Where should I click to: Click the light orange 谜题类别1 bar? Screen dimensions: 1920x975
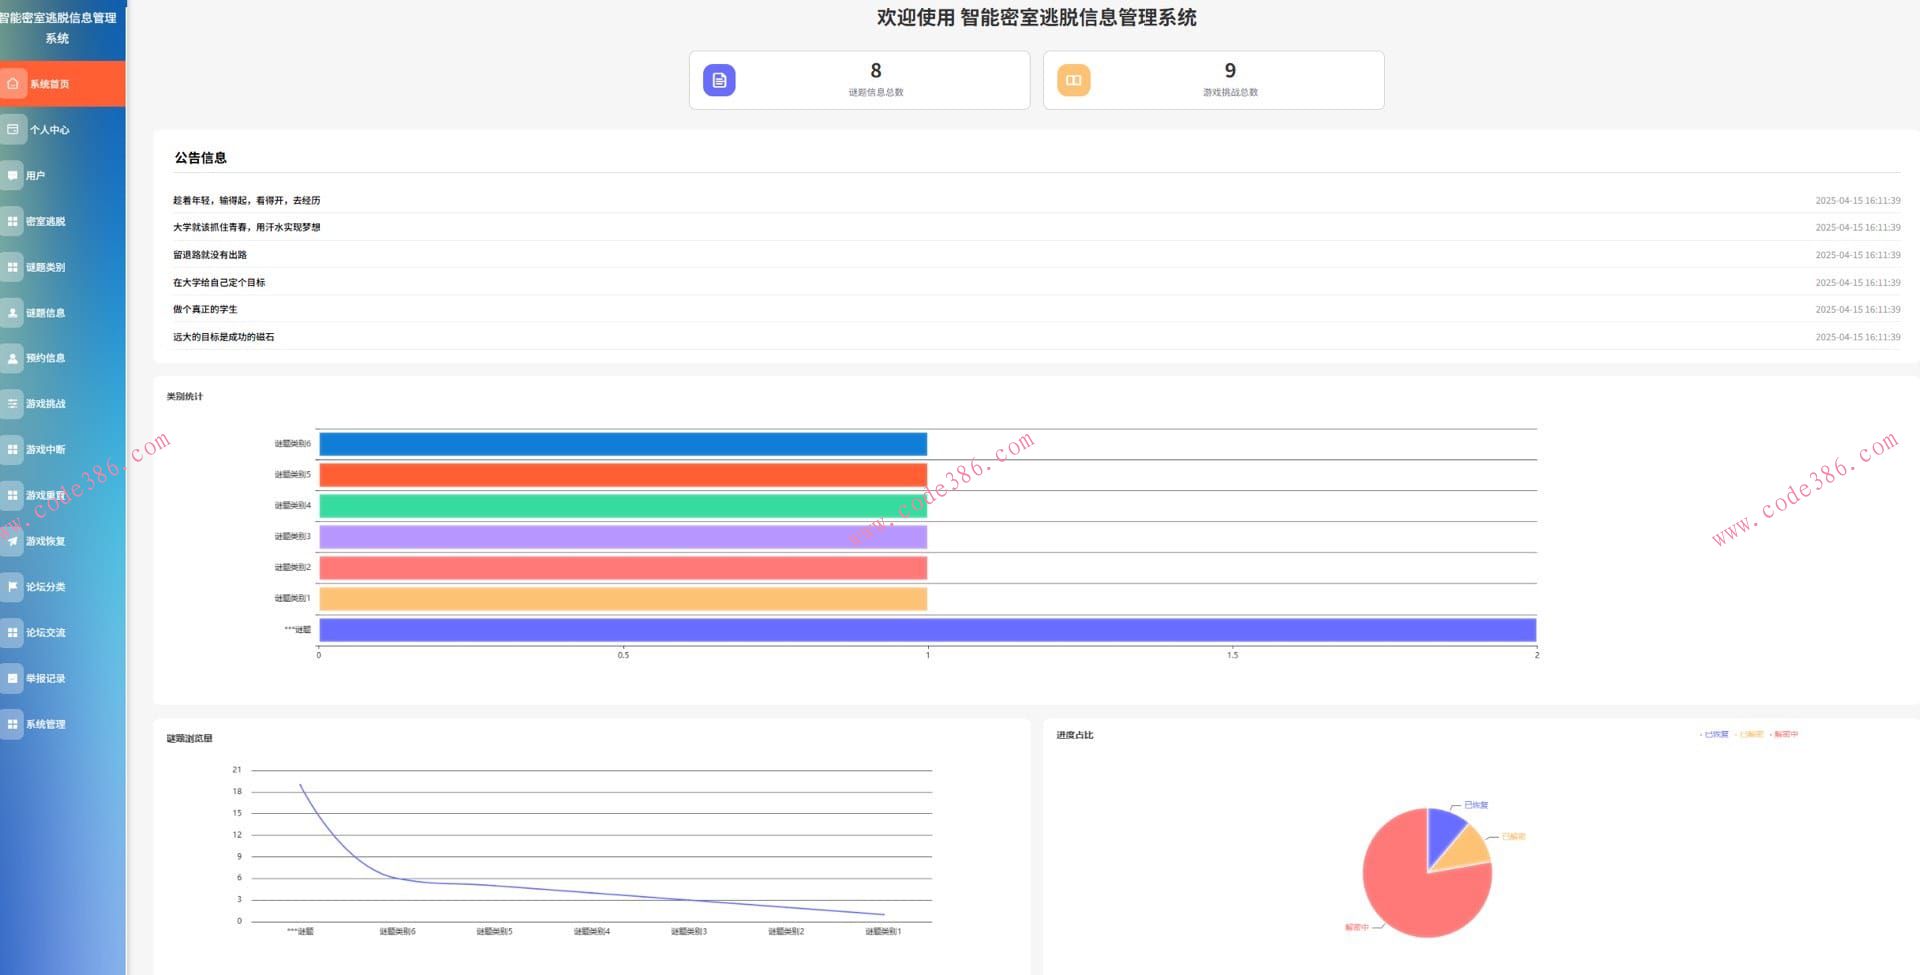623,599
